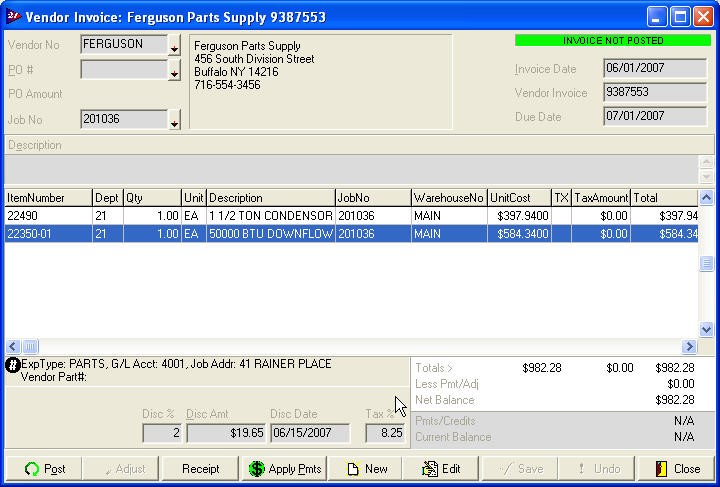Click the Vendor No field FERGUSON
The image size is (720, 487).
tap(124, 45)
